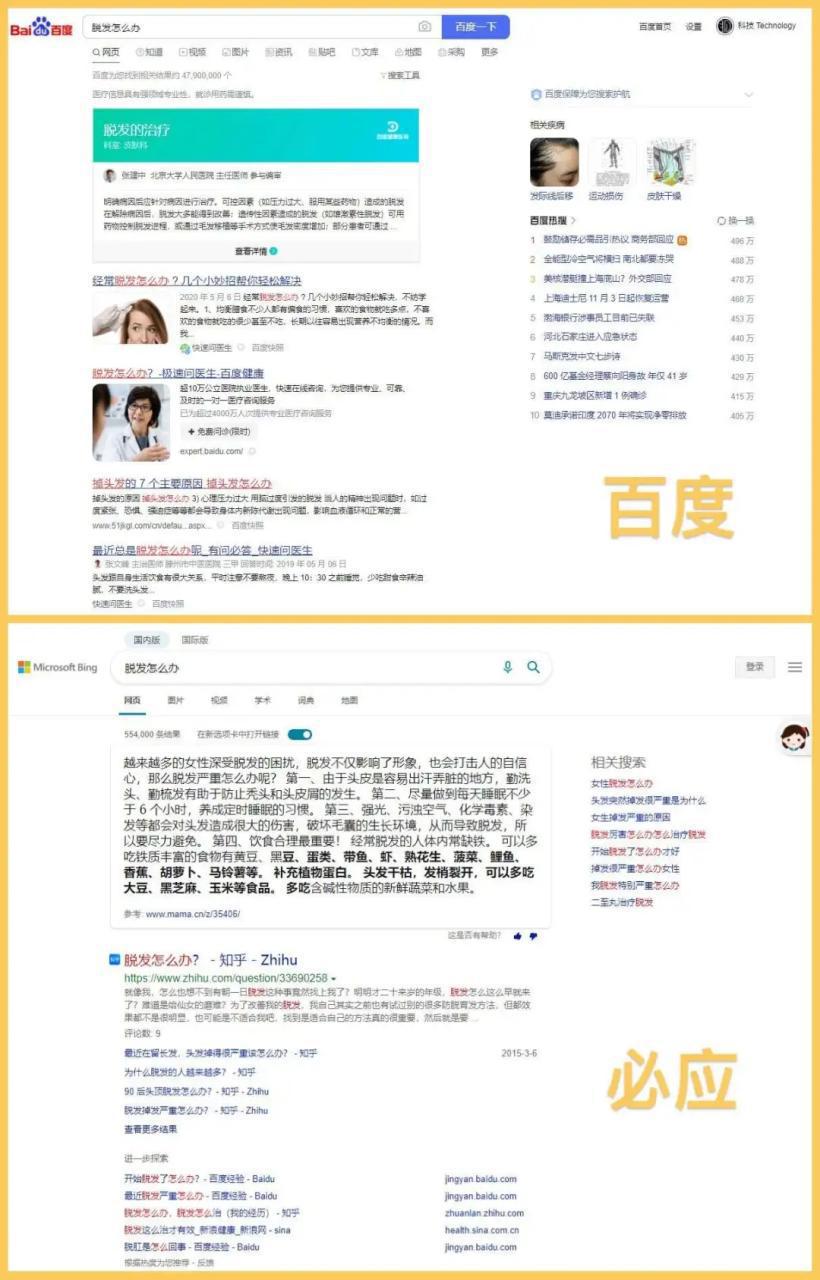Viewport: 820px width, 1280px height.
Task: Switch to Baidu 资讯 tab
Action: 279,52
